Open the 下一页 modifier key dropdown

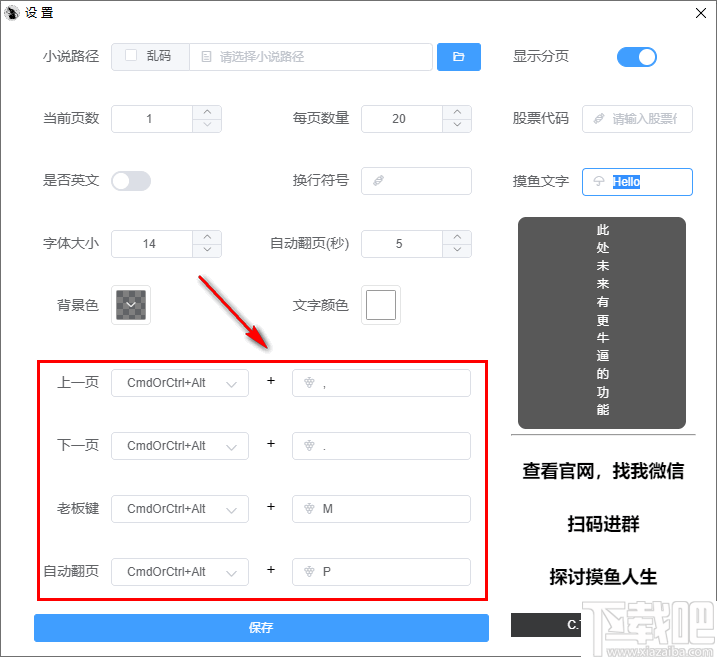[x=180, y=446]
